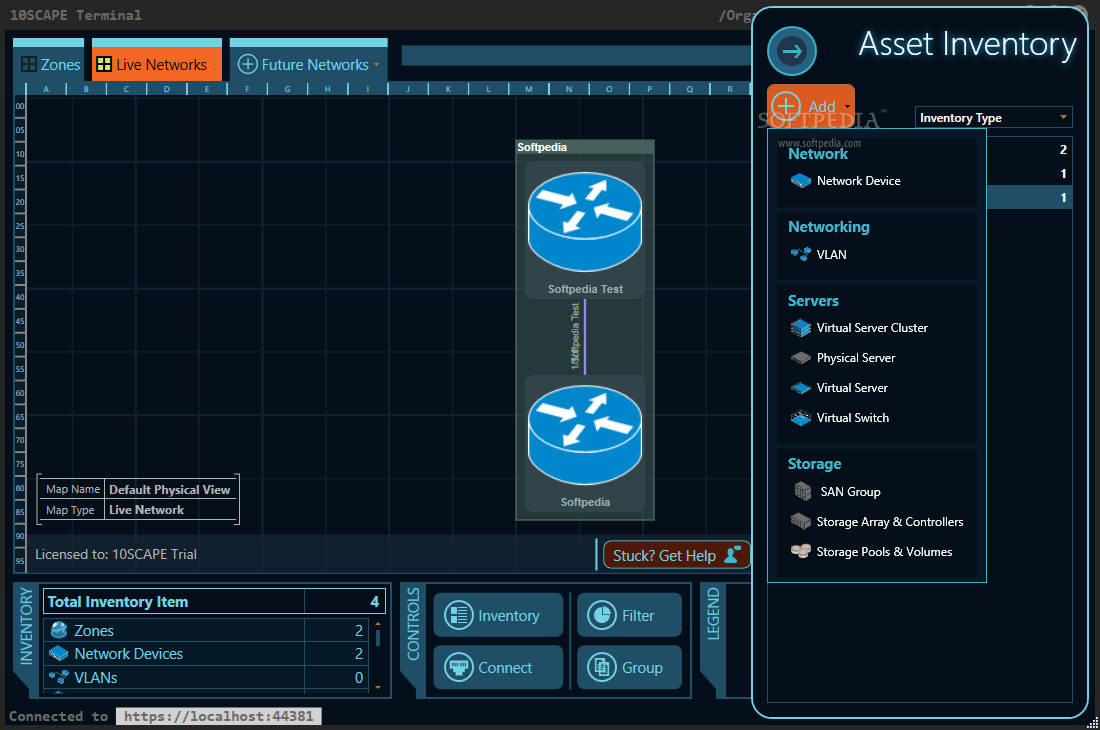The image size is (1100, 730).
Task: Open Inventory from the Controls panel
Action: [498, 616]
